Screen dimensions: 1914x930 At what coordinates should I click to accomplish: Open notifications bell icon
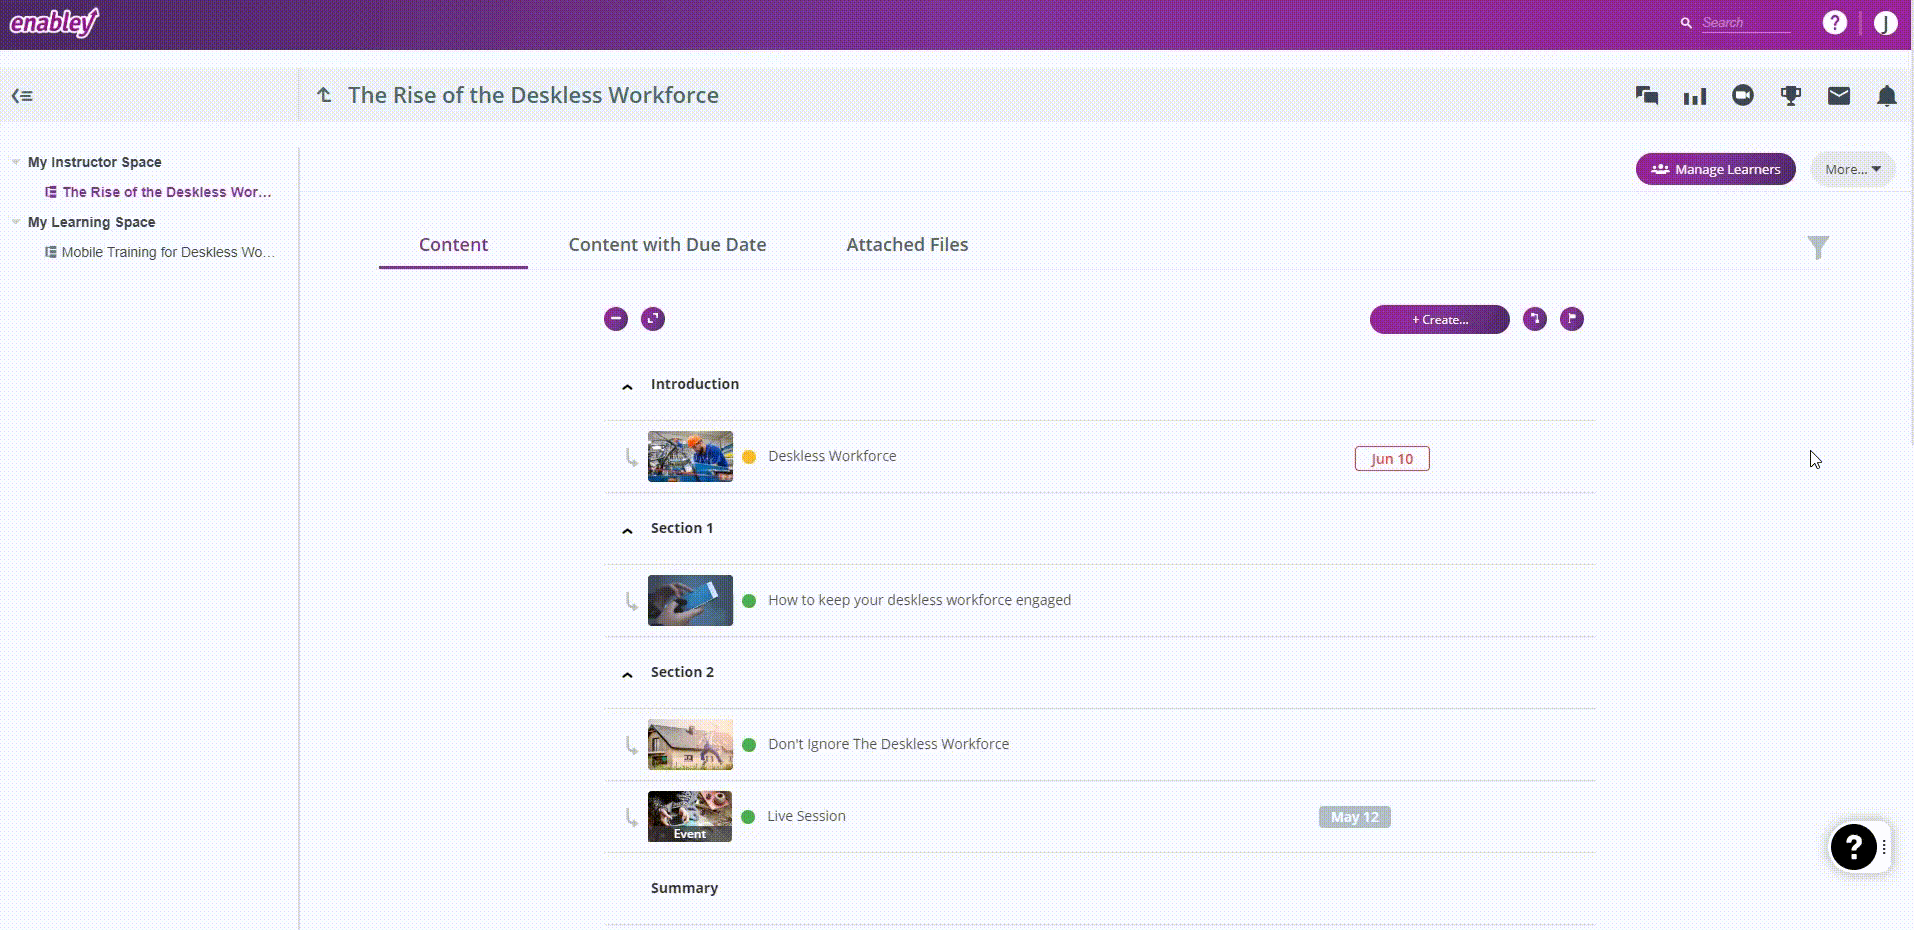pos(1886,96)
